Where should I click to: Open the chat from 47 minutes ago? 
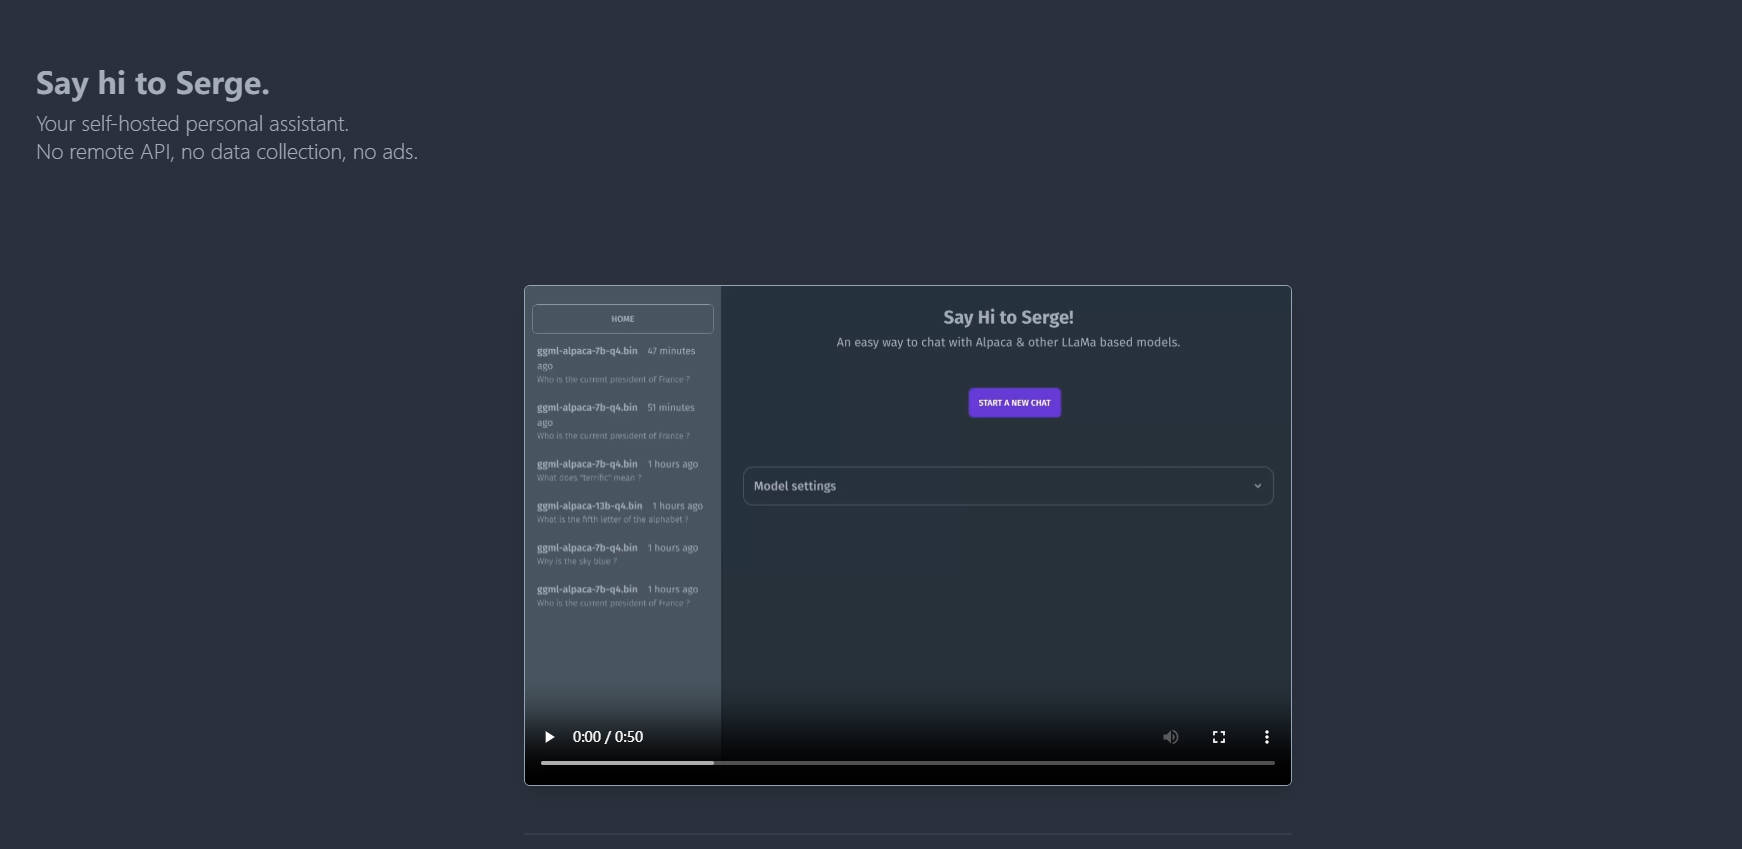coord(616,365)
